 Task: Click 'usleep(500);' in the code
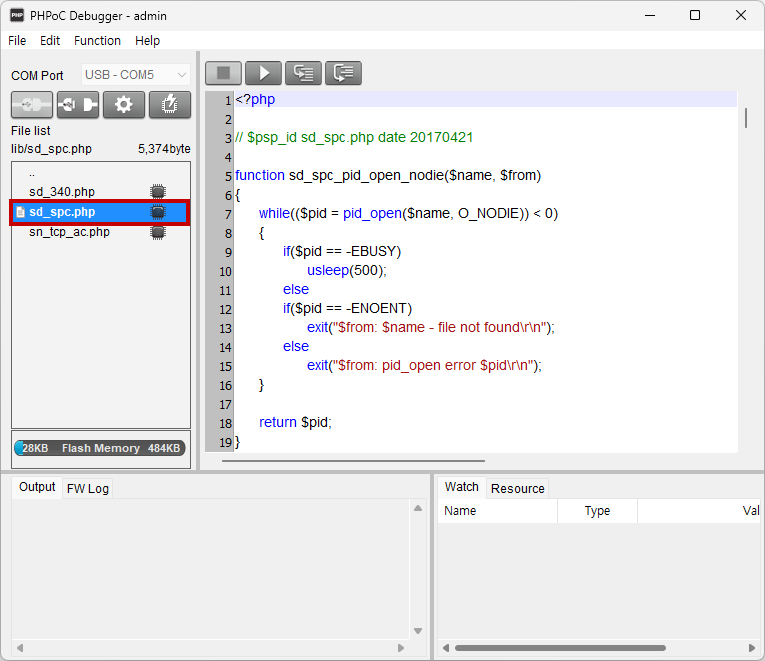coord(346,270)
